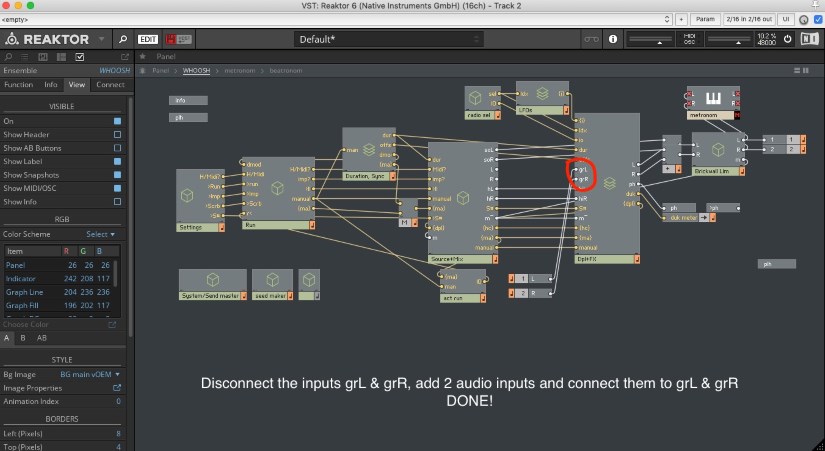825x451 pixels.
Task: Open the Bg Image dropdown
Action: (x=90, y=373)
